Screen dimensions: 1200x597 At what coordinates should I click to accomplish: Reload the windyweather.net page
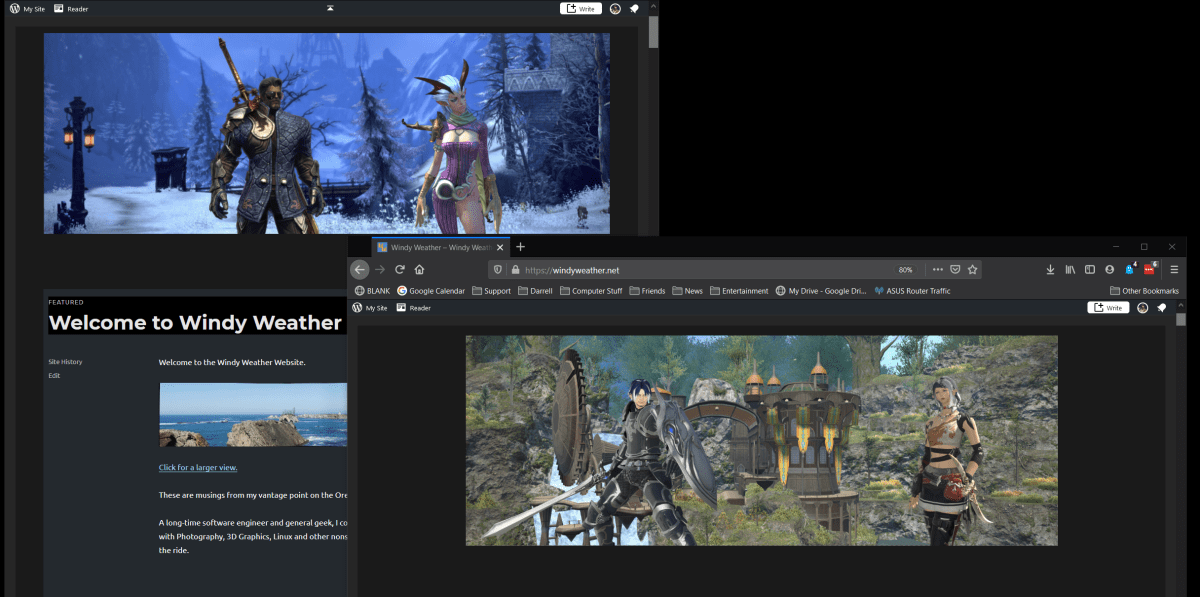399,269
